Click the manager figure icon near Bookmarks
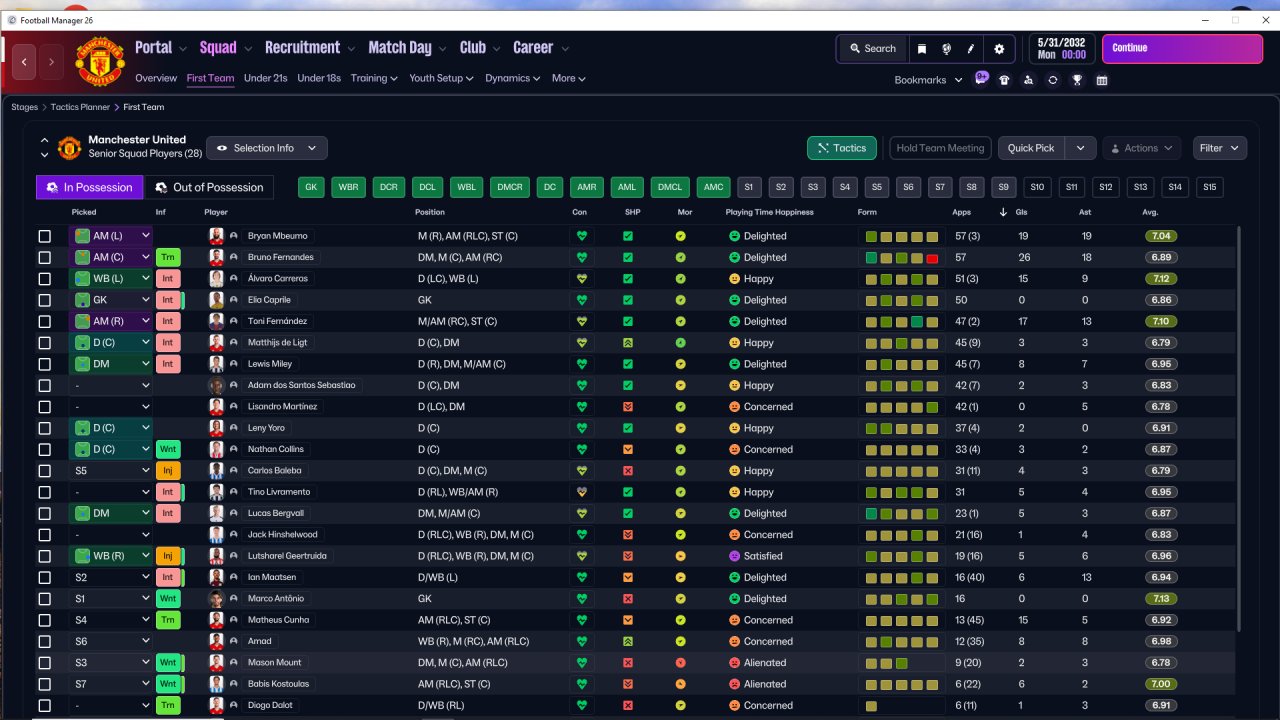 click(x=1028, y=80)
